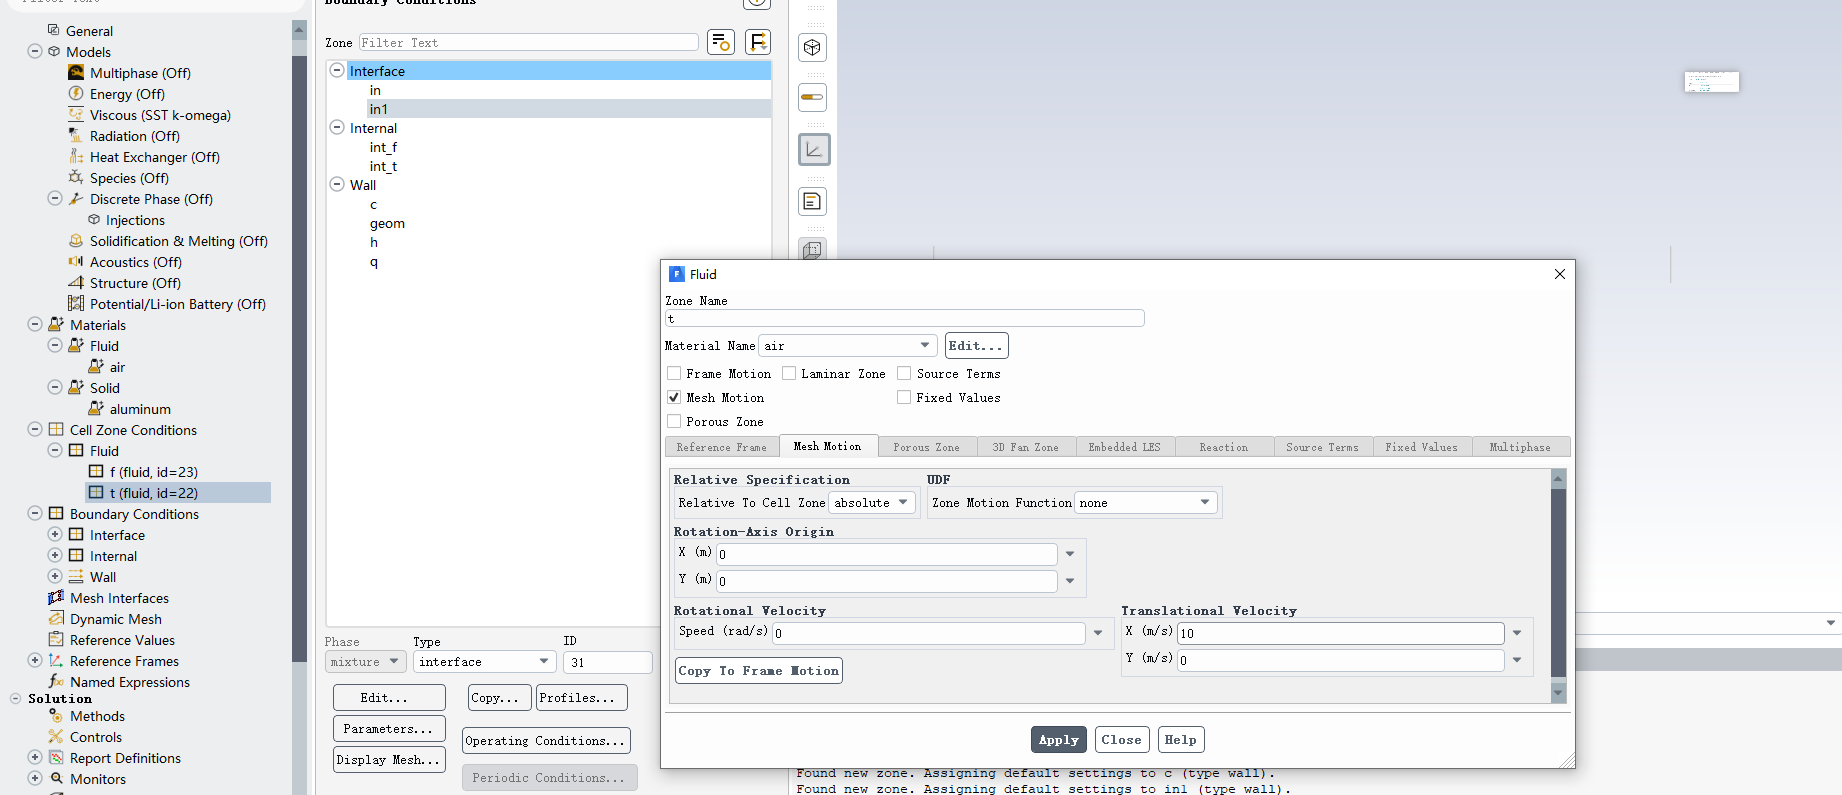Click Copy To Frame Motion button
1842x795 pixels.
pos(758,671)
